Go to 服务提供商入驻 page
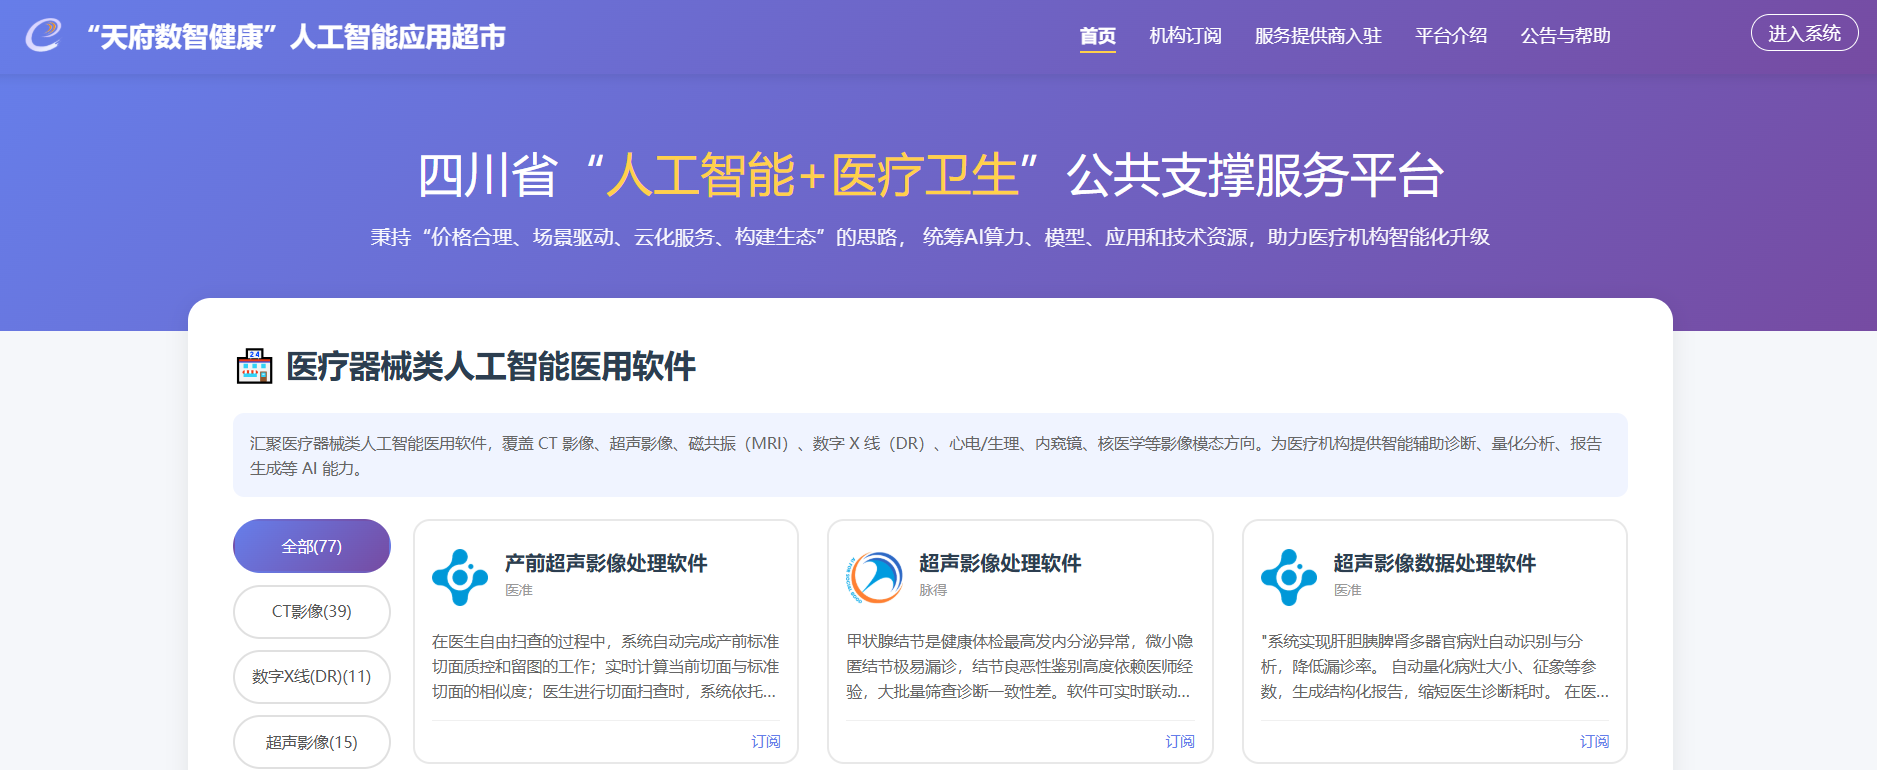Viewport: 1877px width, 770px height. [x=1318, y=36]
